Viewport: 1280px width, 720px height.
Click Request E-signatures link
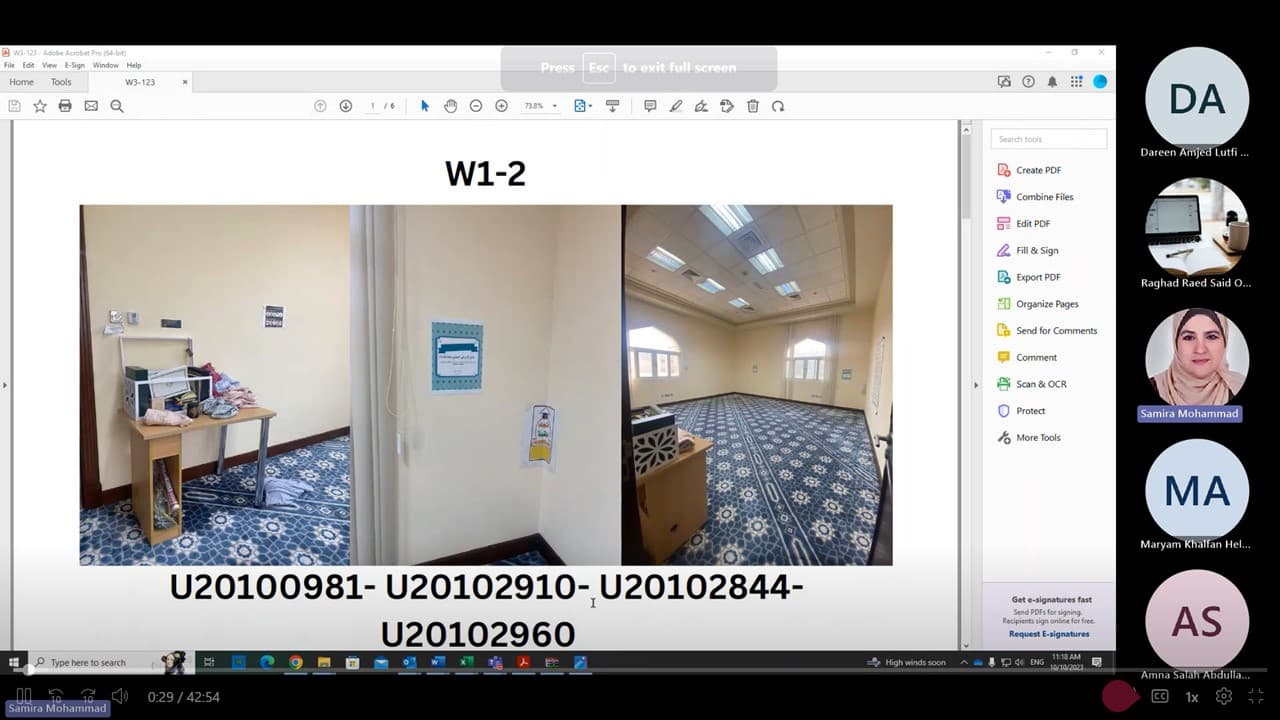pos(1049,634)
